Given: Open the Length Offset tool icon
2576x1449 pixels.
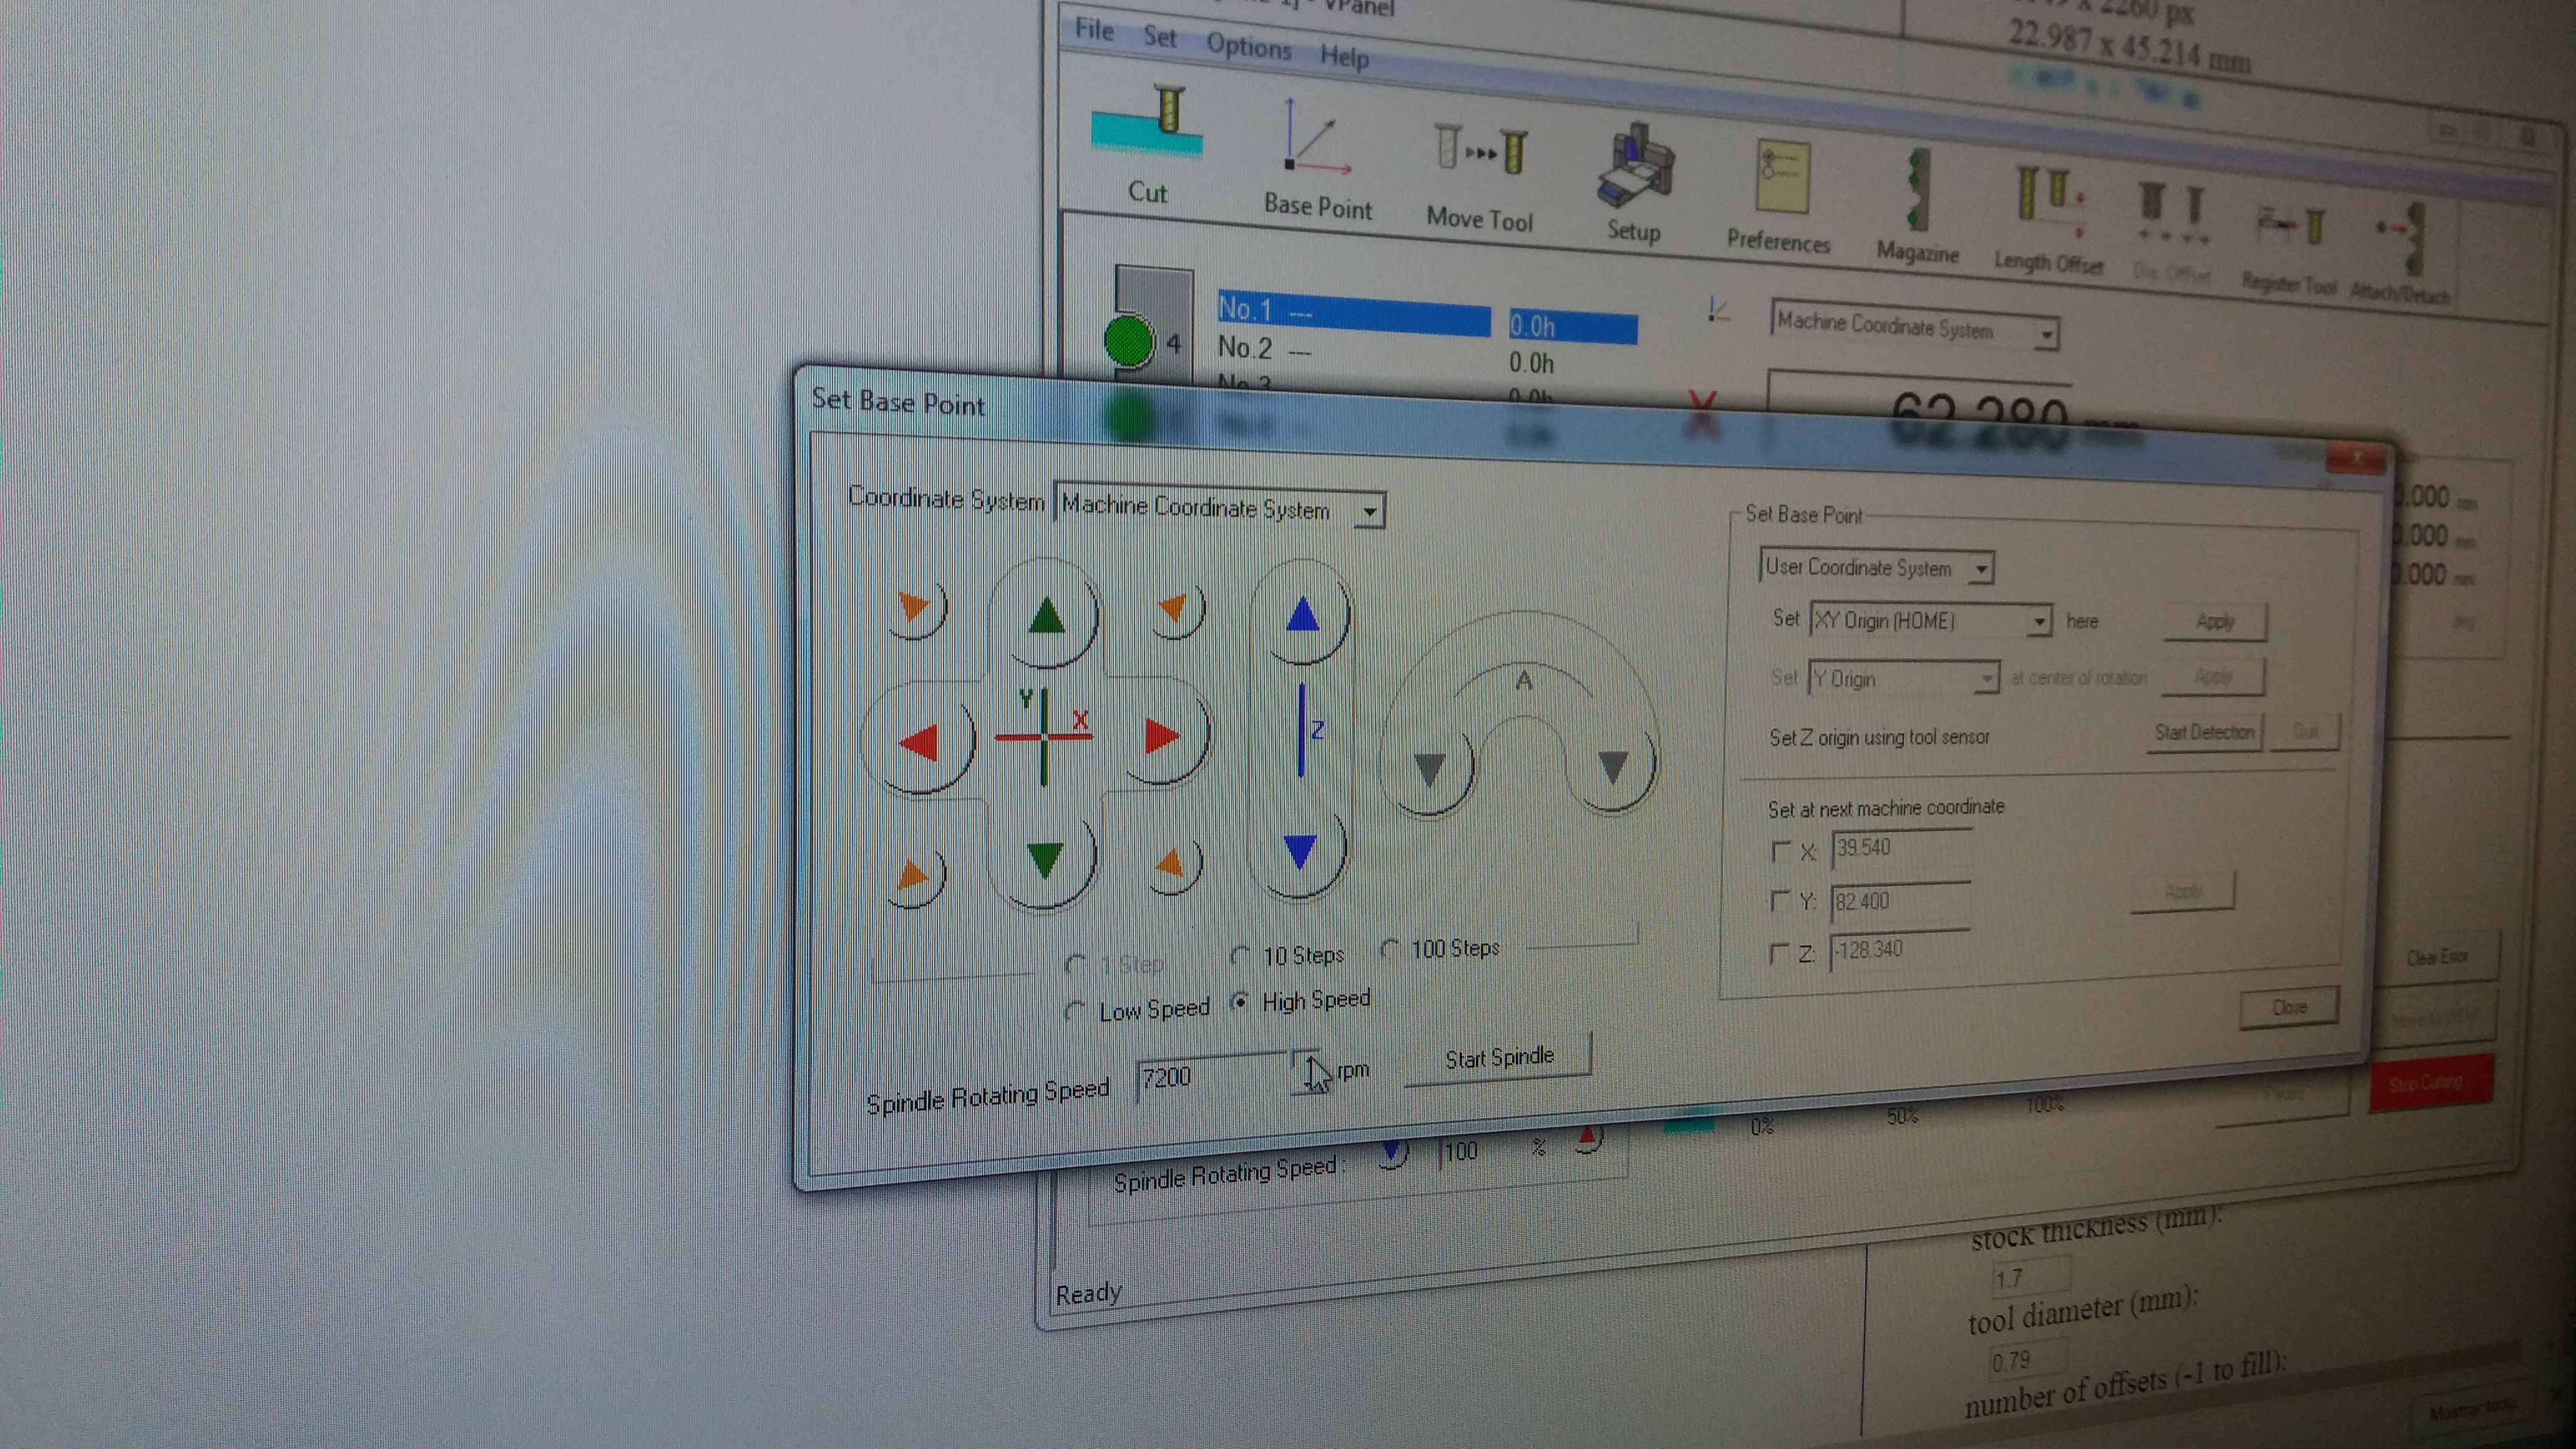Looking at the screenshot, I should click(x=2049, y=220).
